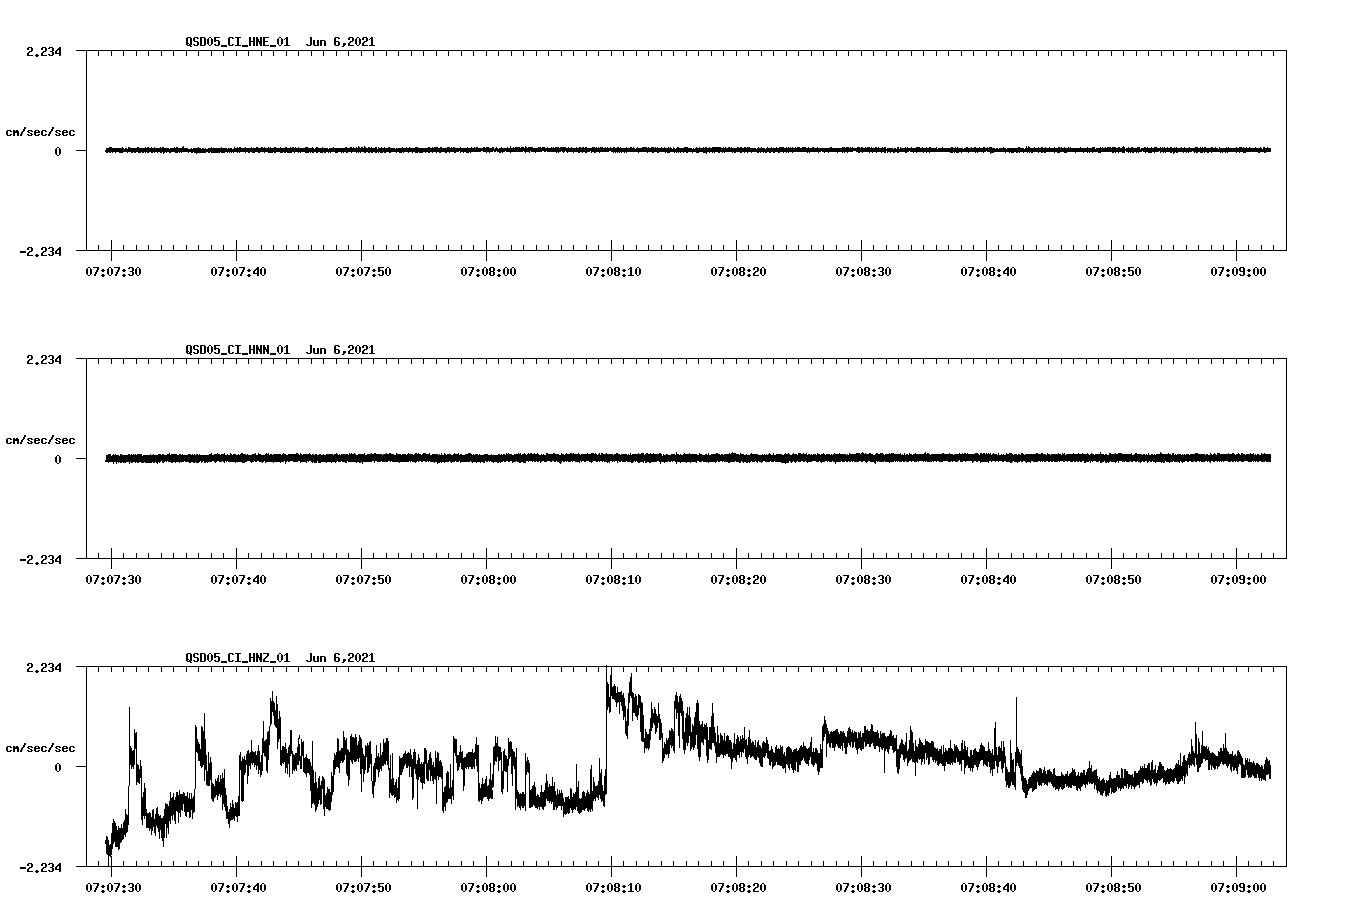
Task: Click the 07:07:30 time label under HNE plot
Action: pyautogui.click(x=113, y=272)
